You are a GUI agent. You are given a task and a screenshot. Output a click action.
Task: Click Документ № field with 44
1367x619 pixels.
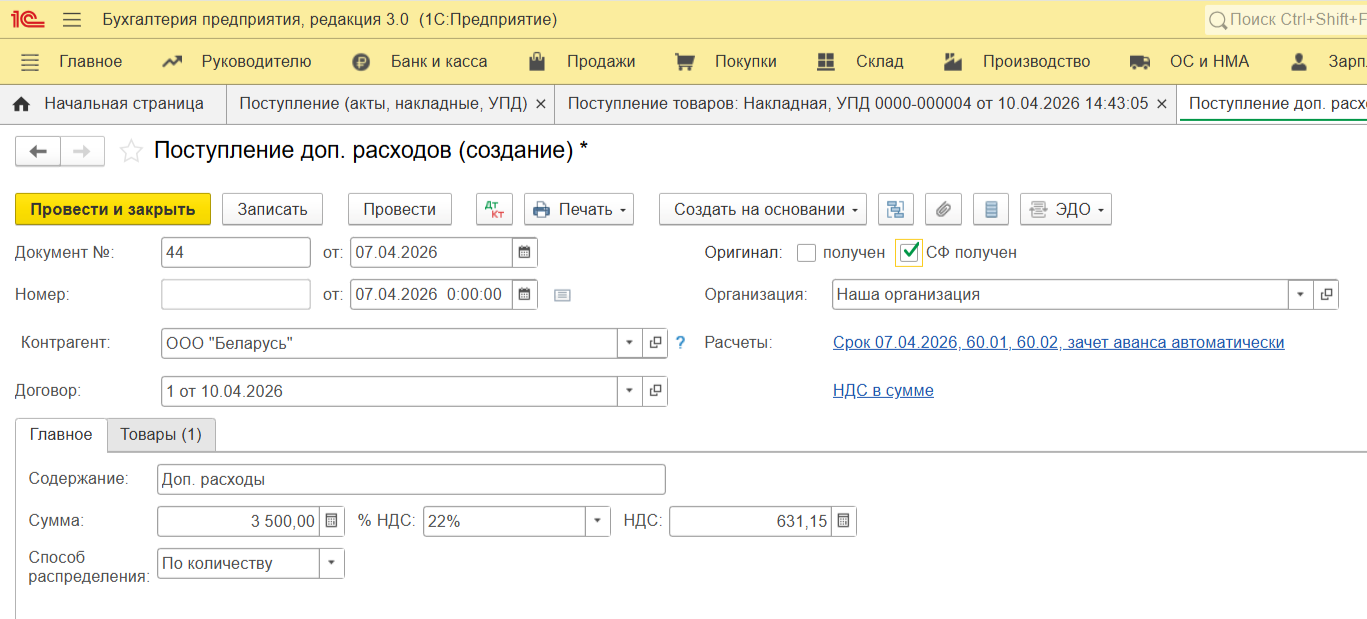(x=236, y=252)
